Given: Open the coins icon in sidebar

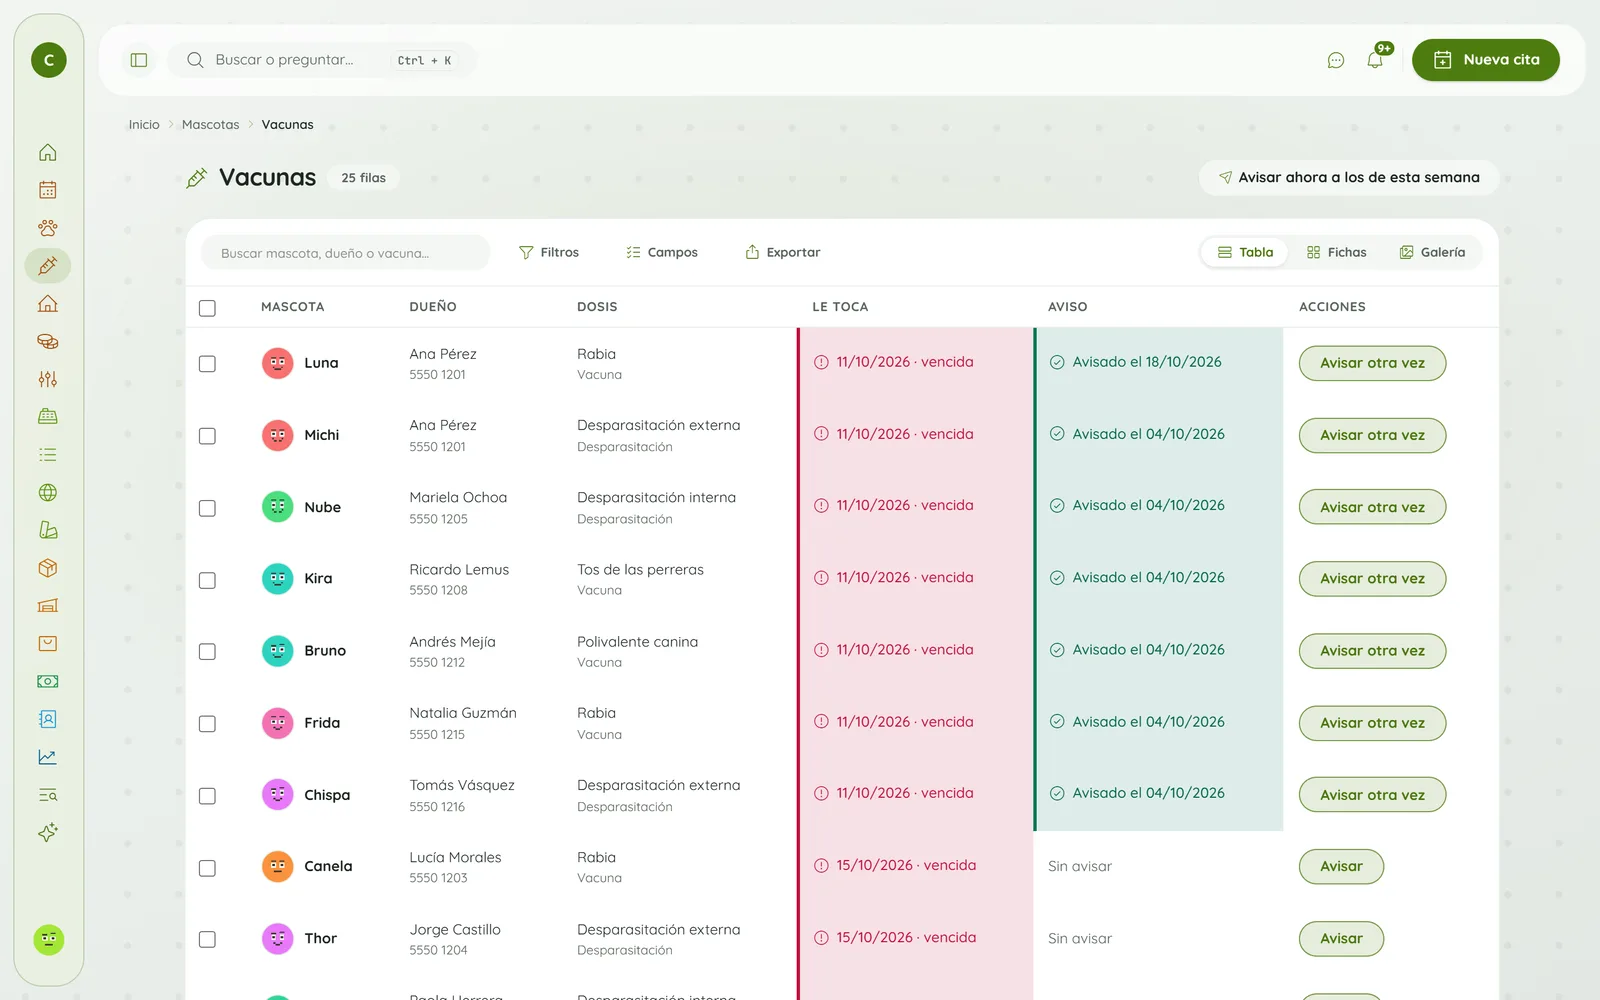Looking at the screenshot, I should pos(48,342).
